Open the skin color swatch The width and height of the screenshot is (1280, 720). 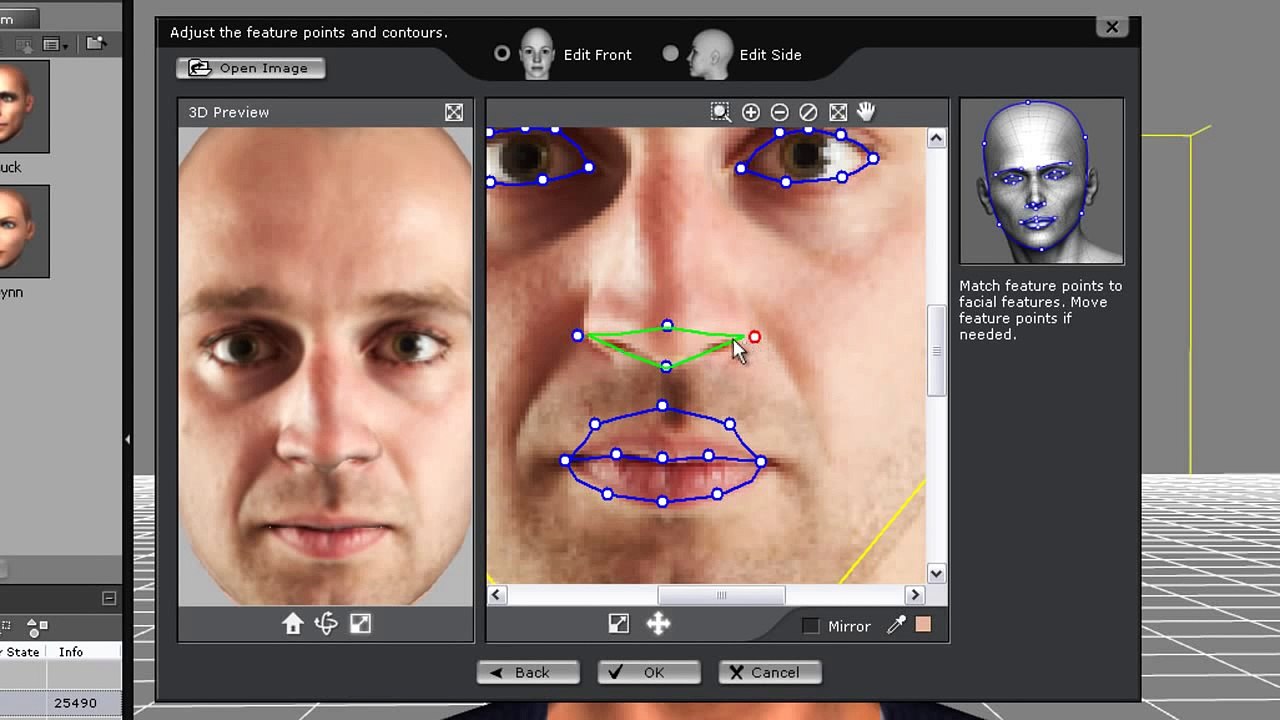click(x=923, y=625)
